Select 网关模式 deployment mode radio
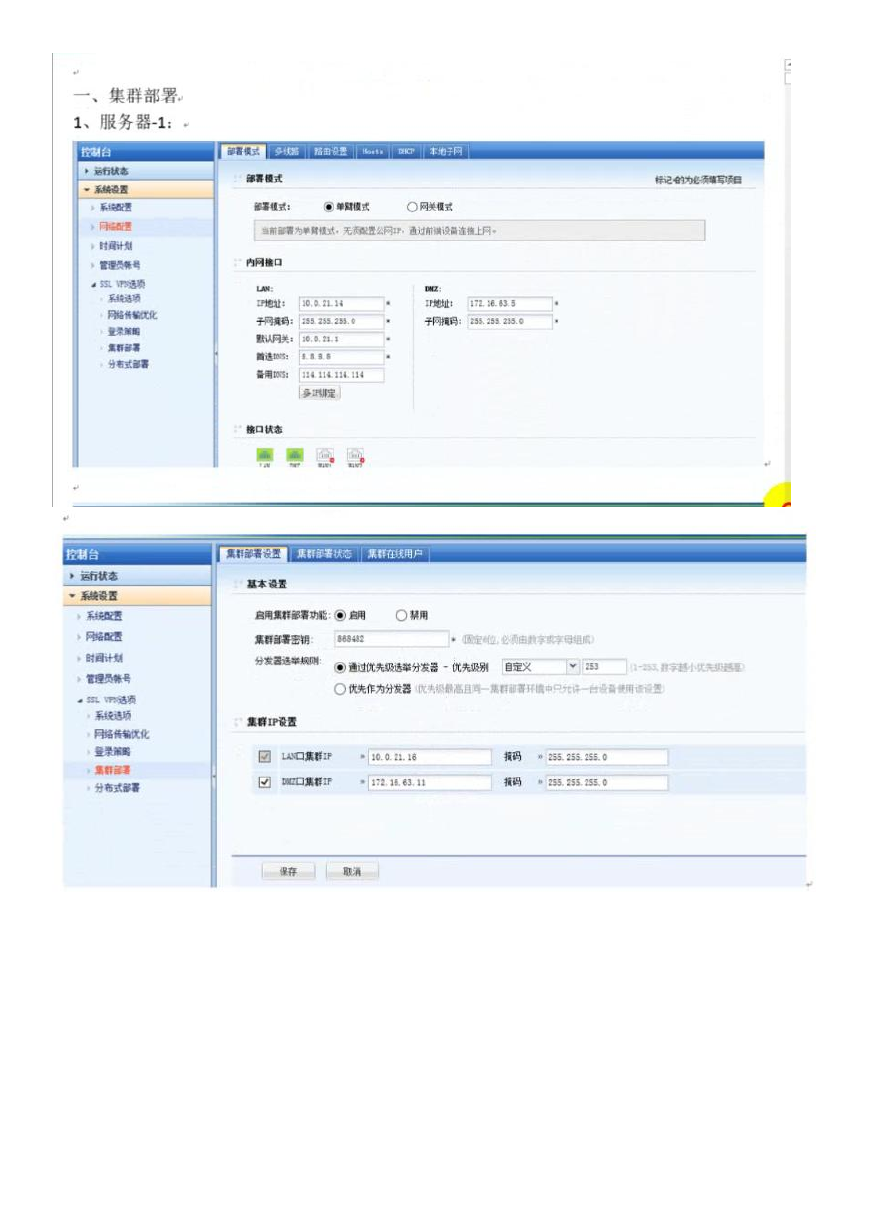 [411, 206]
